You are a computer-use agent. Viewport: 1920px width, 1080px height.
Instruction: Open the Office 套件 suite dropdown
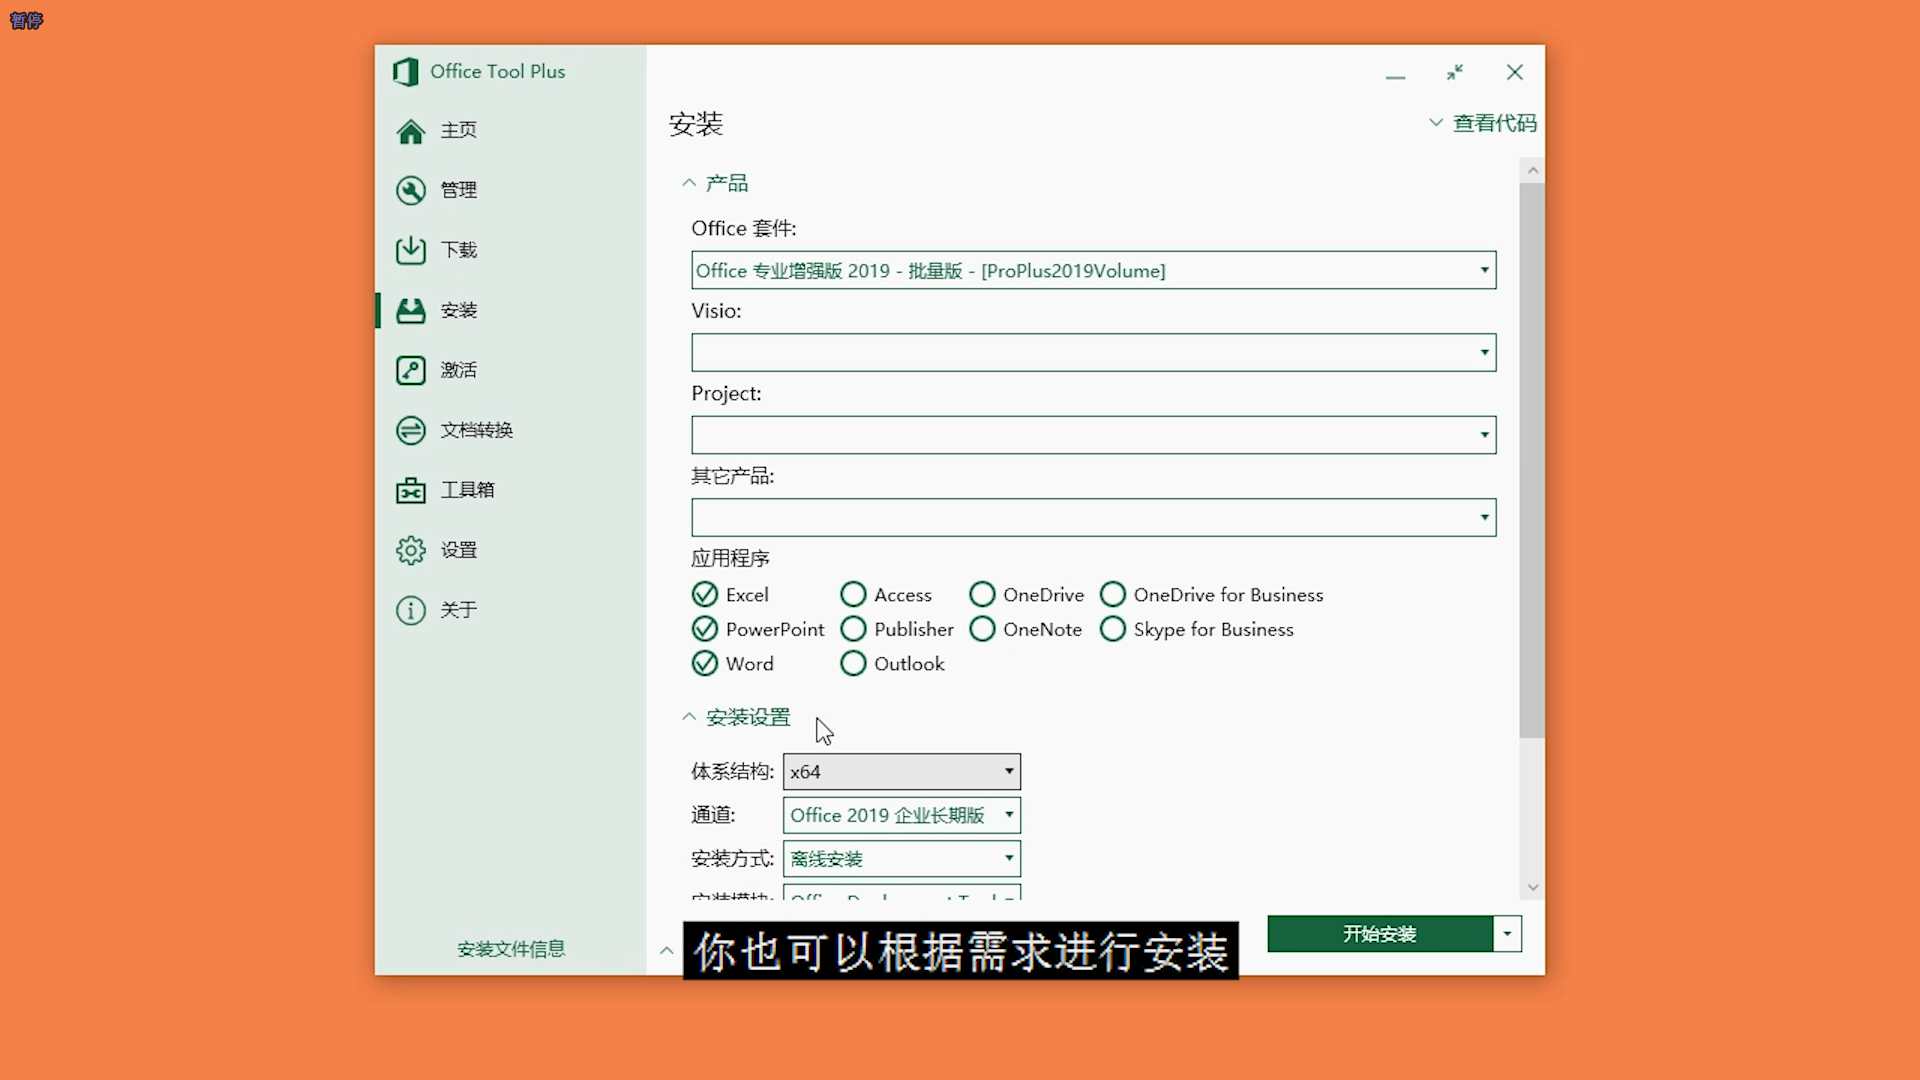[1094, 270]
